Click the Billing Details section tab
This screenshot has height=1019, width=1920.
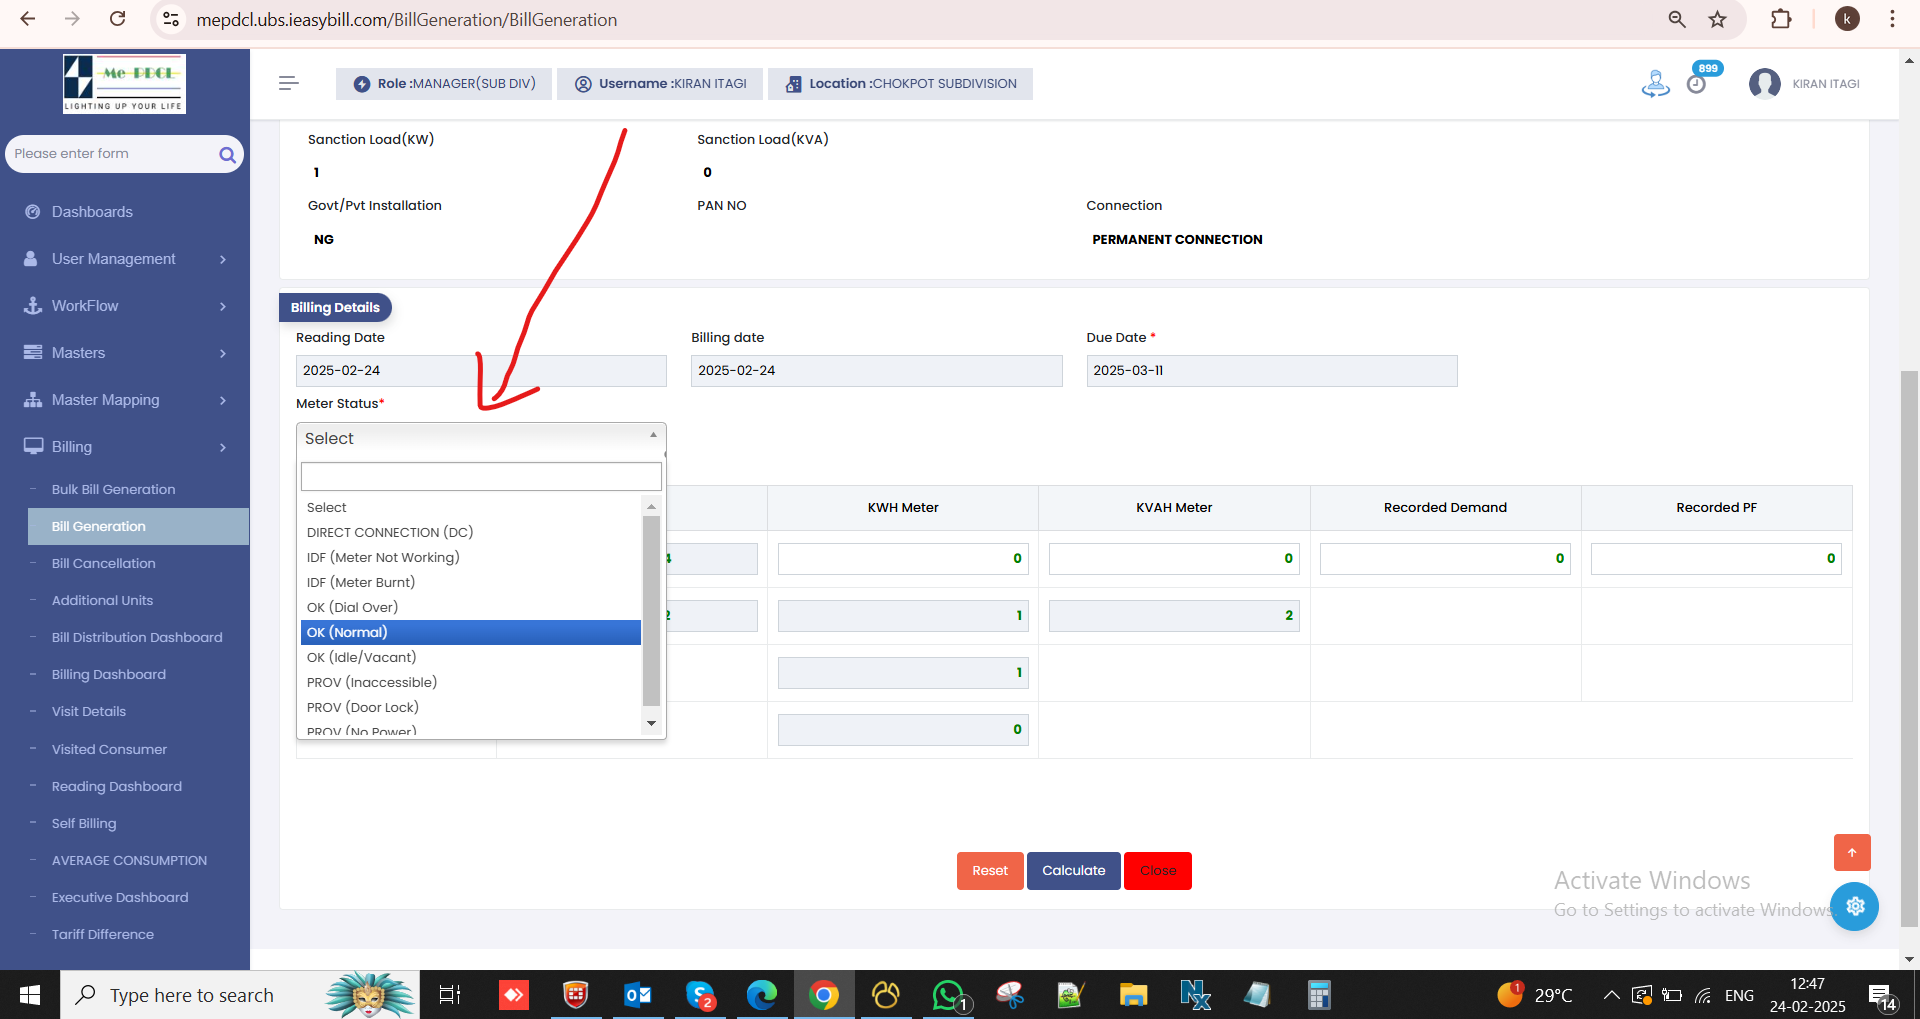tap(335, 307)
